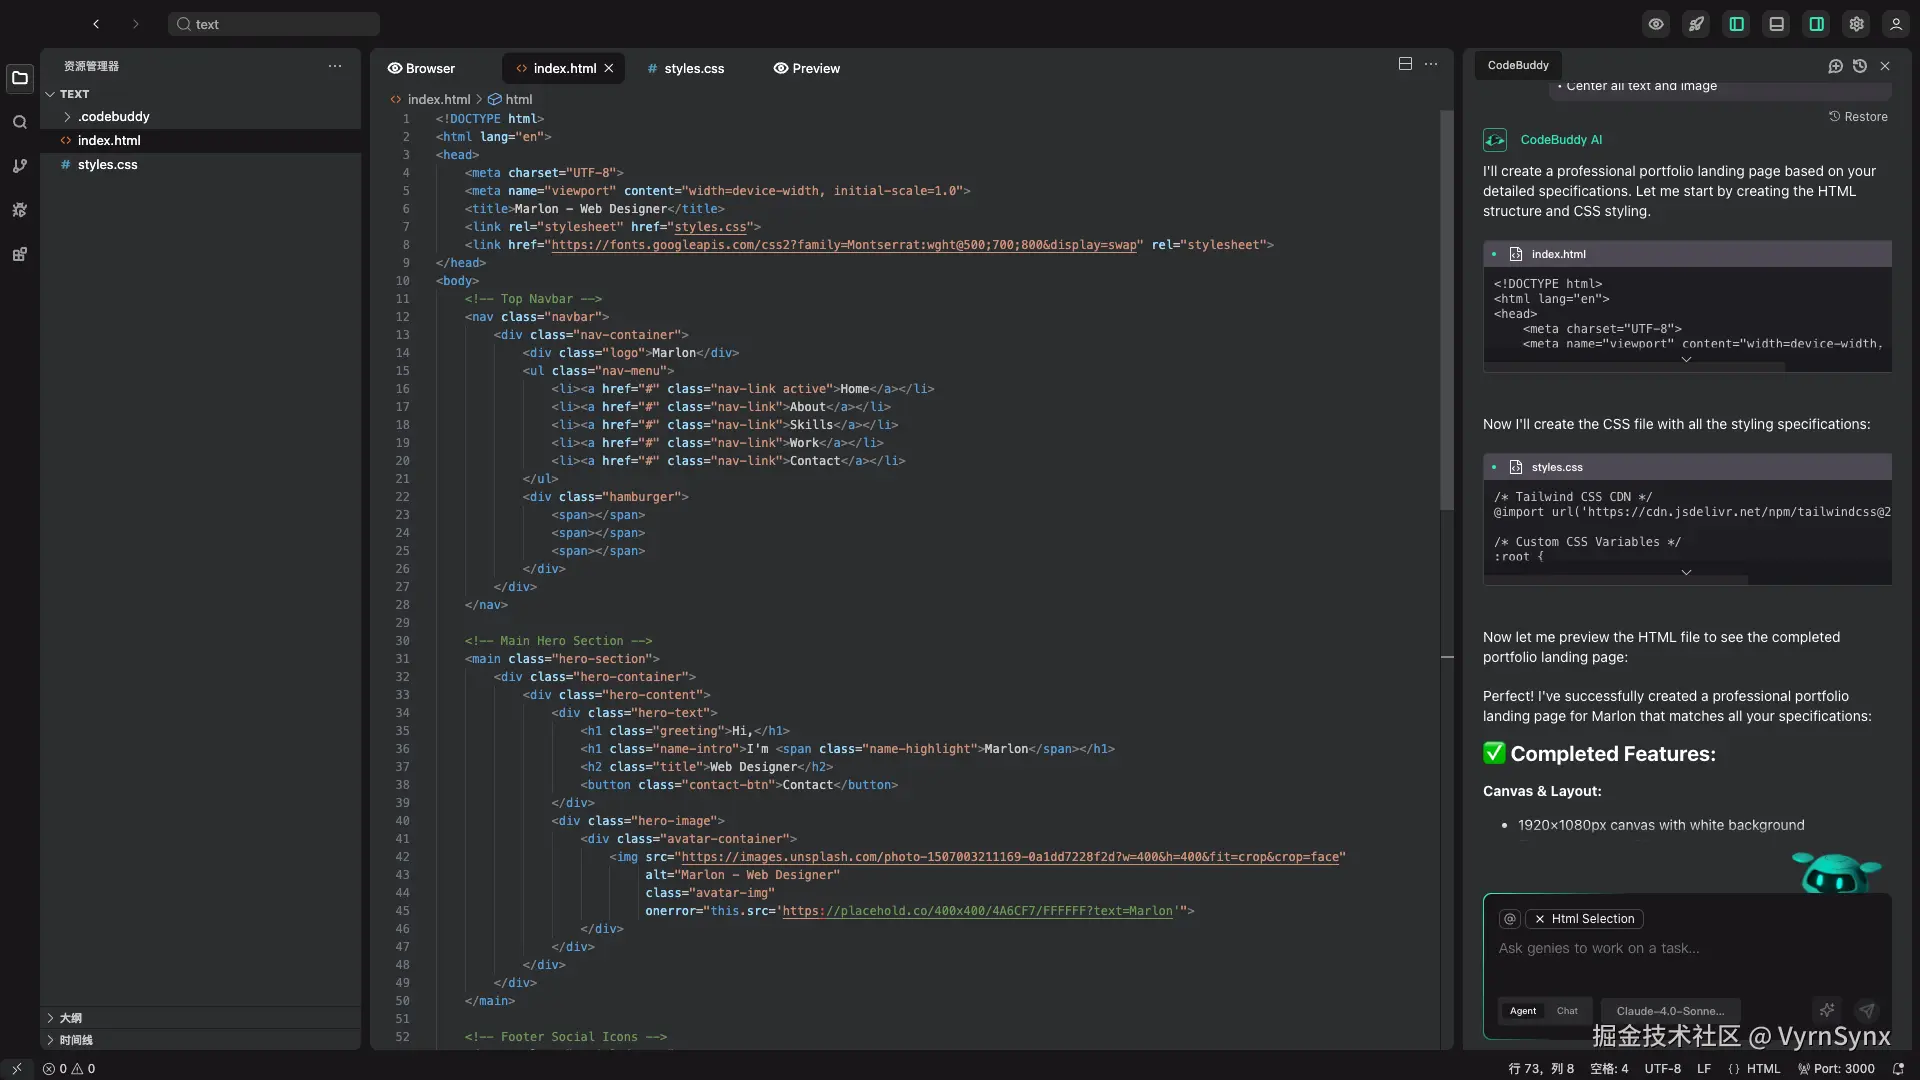Open the Google Fonts stylesheet URL link
Image resolution: width=1920 pixels, height=1080 pixels.
click(844, 245)
